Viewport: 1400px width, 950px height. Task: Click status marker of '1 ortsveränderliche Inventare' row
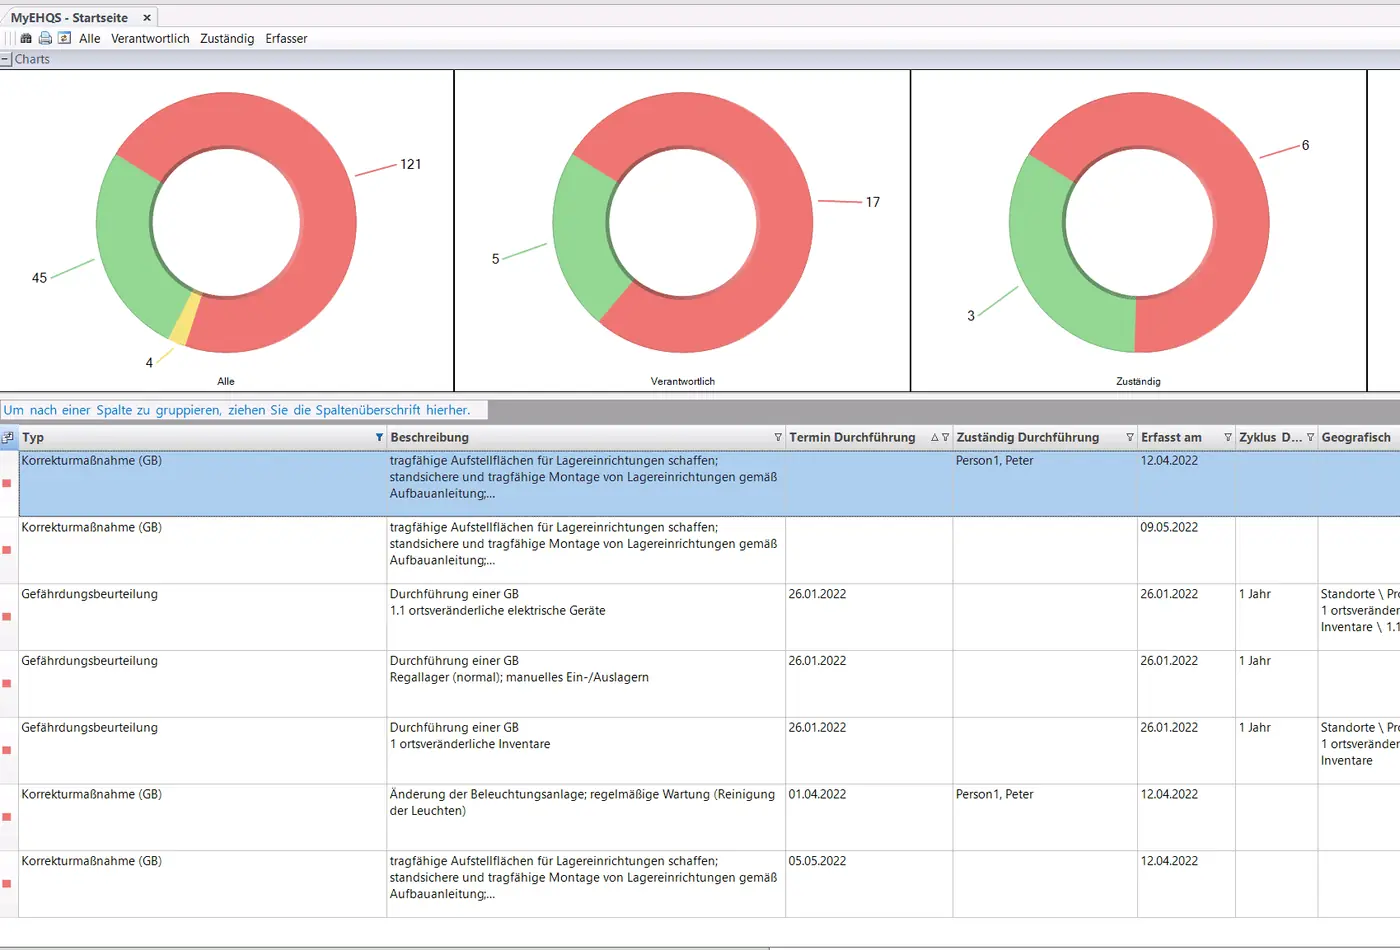click(x=7, y=750)
